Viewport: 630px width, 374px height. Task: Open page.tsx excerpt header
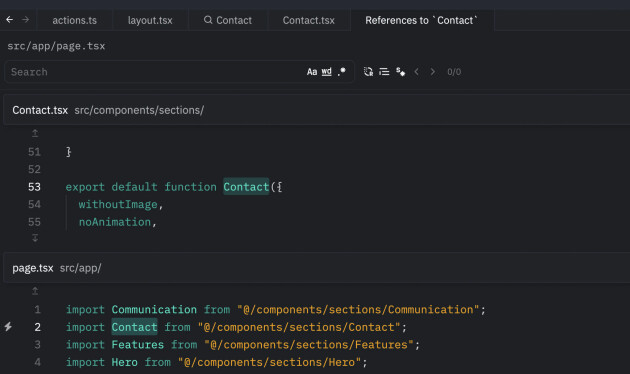(317, 268)
